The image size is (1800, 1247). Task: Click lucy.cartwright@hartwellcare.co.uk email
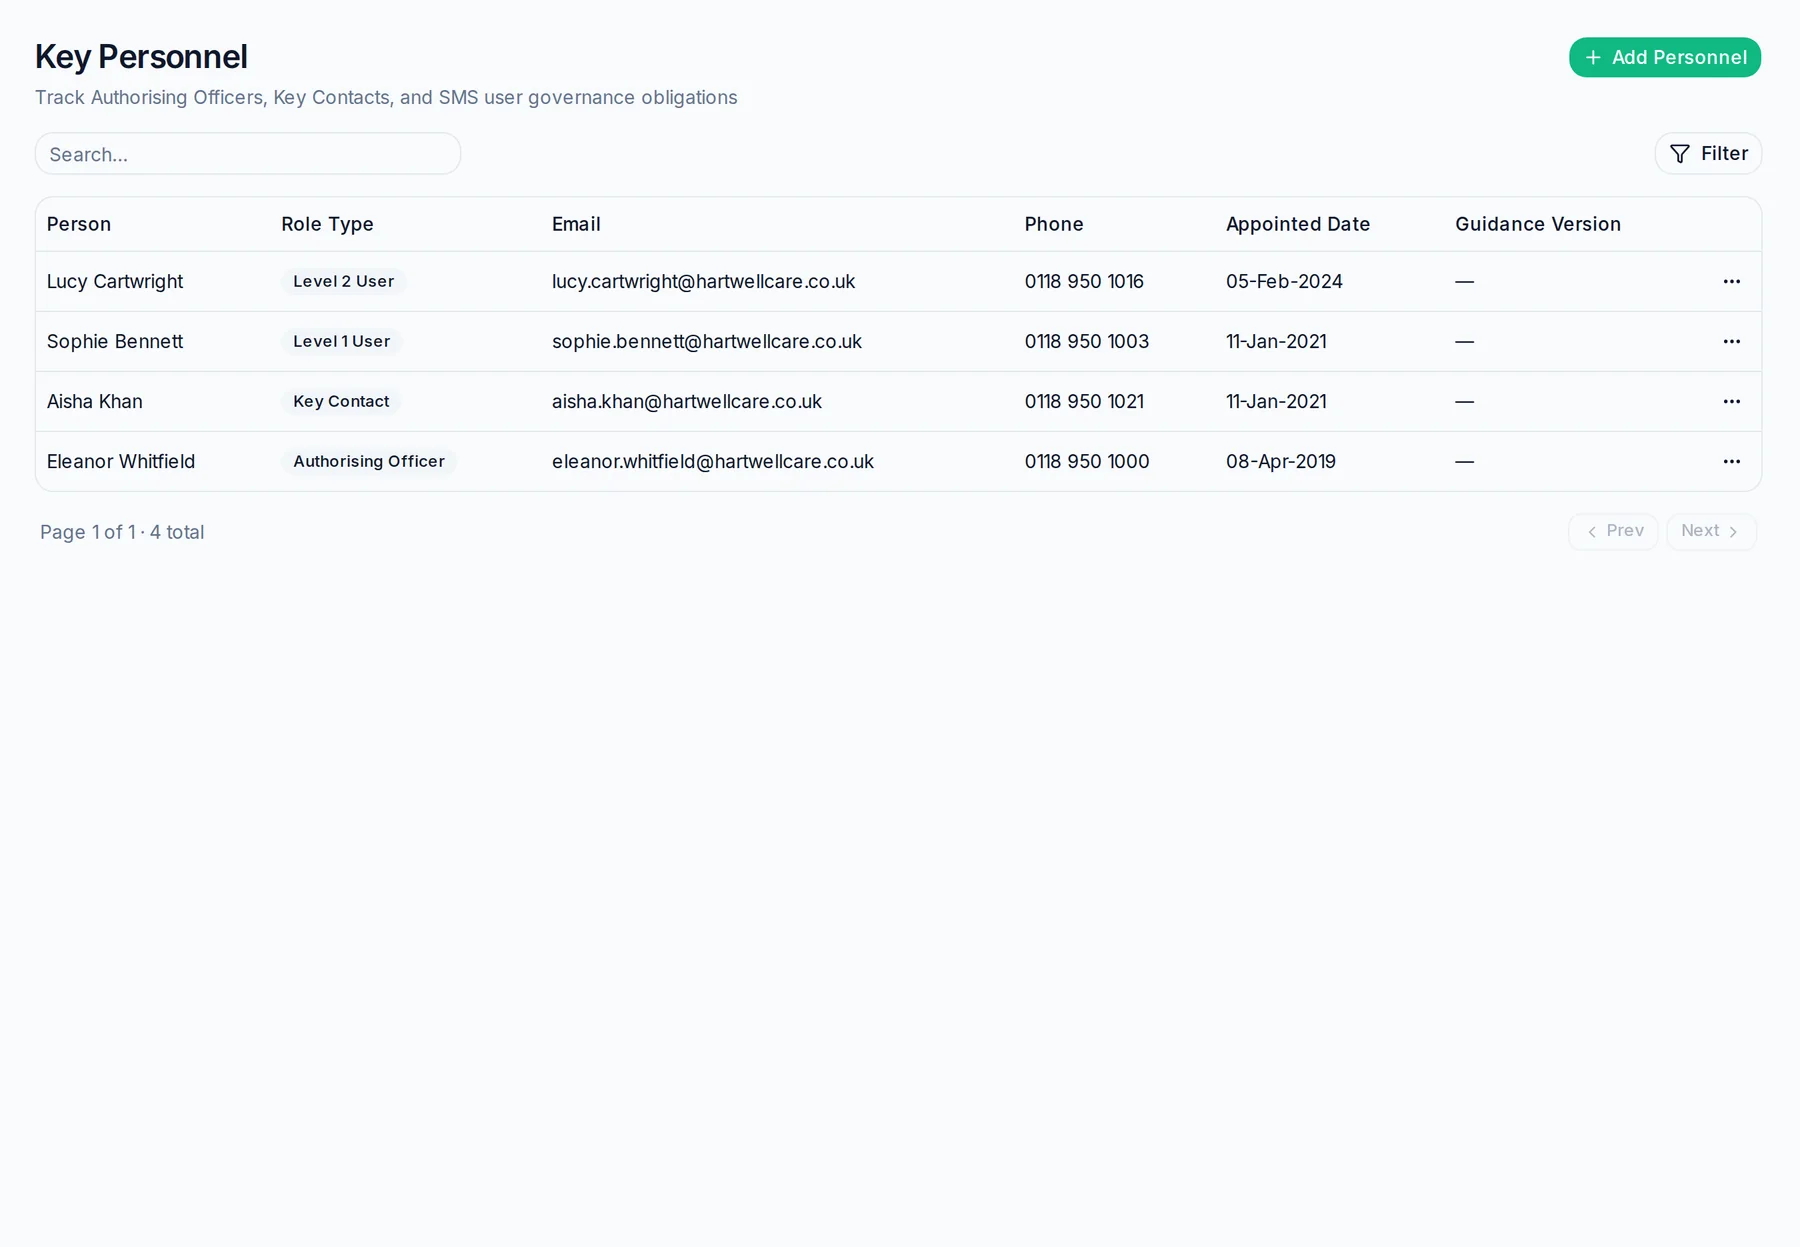click(x=704, y=282)
